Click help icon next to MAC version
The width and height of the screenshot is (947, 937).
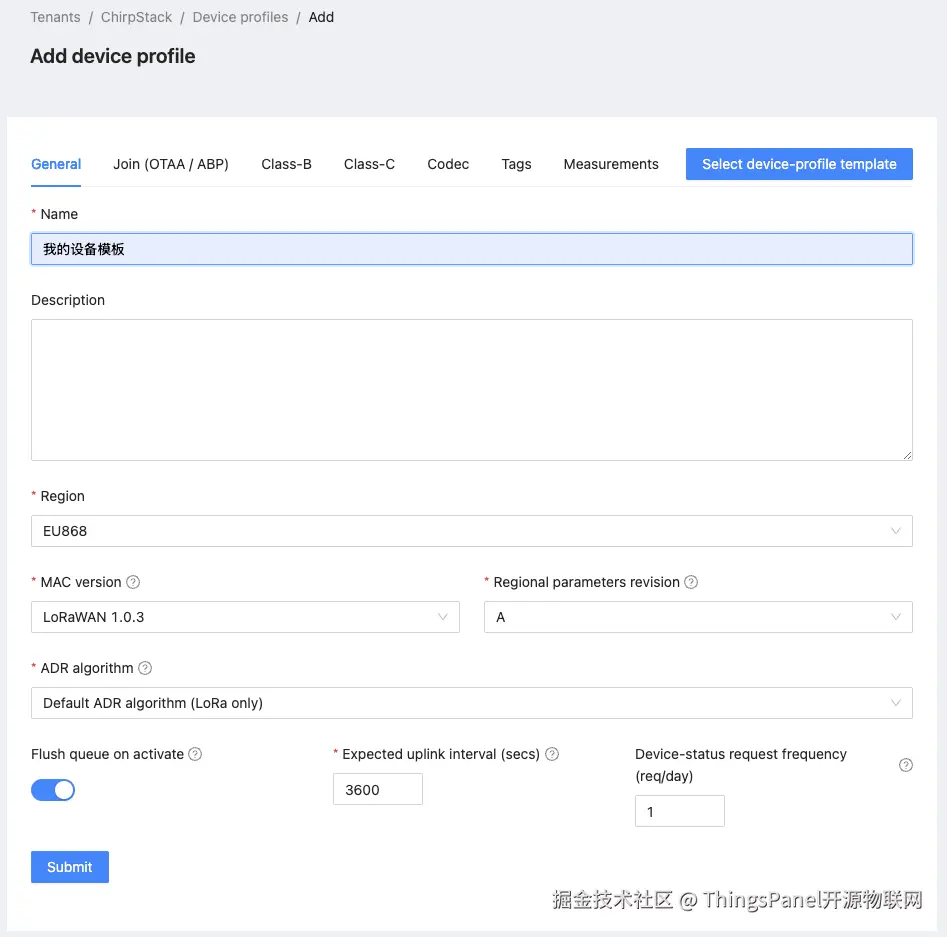coord(133,582)
